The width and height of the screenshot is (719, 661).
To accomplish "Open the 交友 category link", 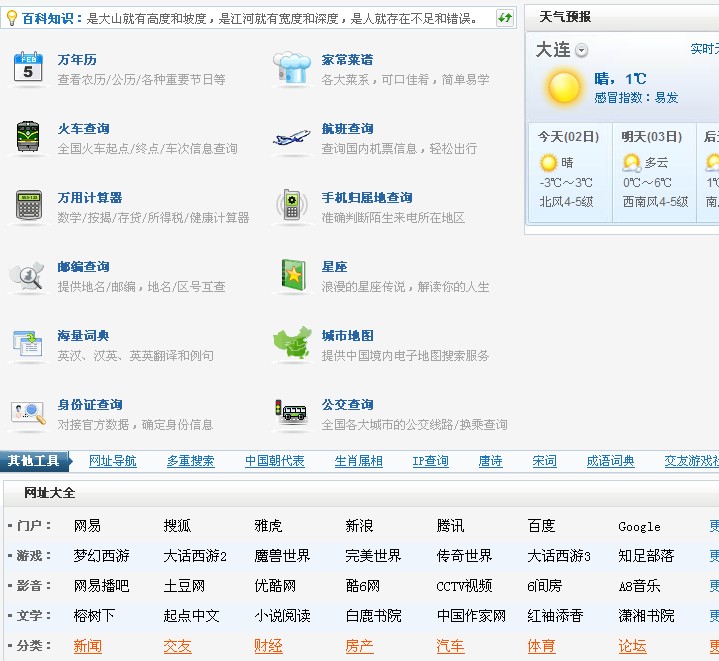I will pos(177,646).
